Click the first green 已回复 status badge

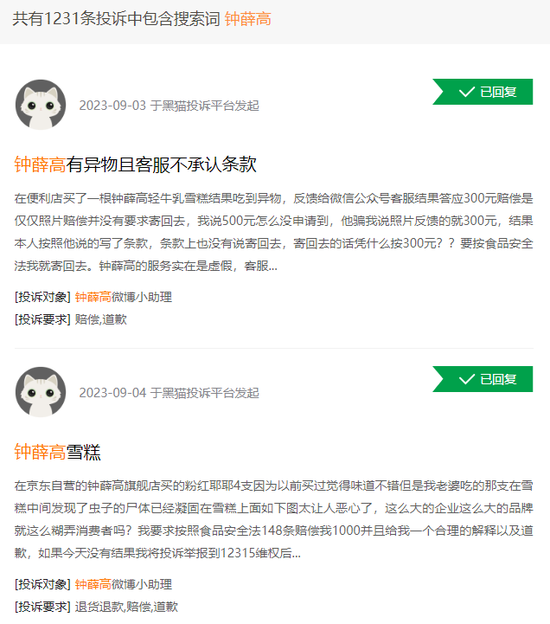coord(483,92)
